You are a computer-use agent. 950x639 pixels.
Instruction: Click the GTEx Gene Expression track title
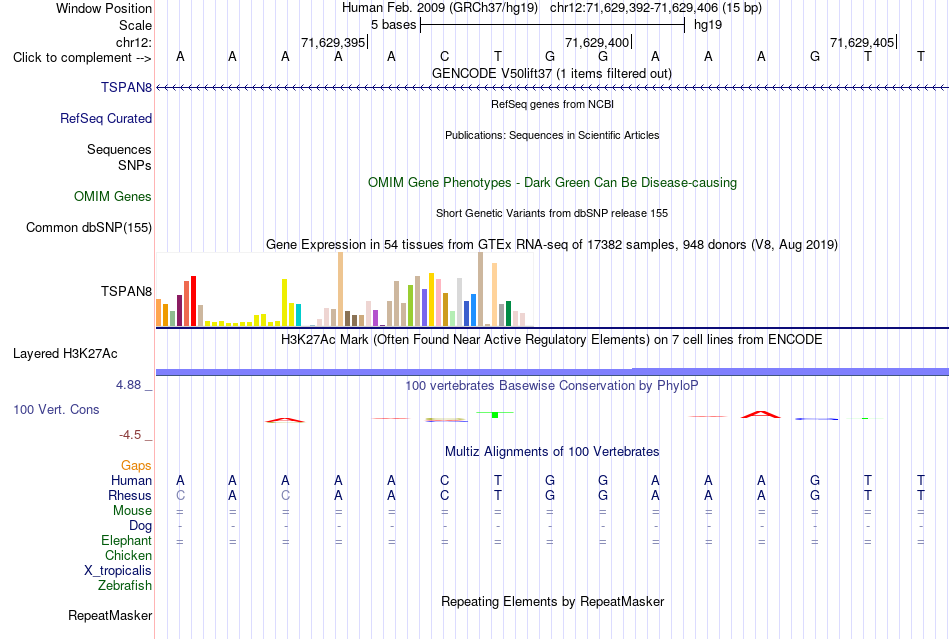552,245
